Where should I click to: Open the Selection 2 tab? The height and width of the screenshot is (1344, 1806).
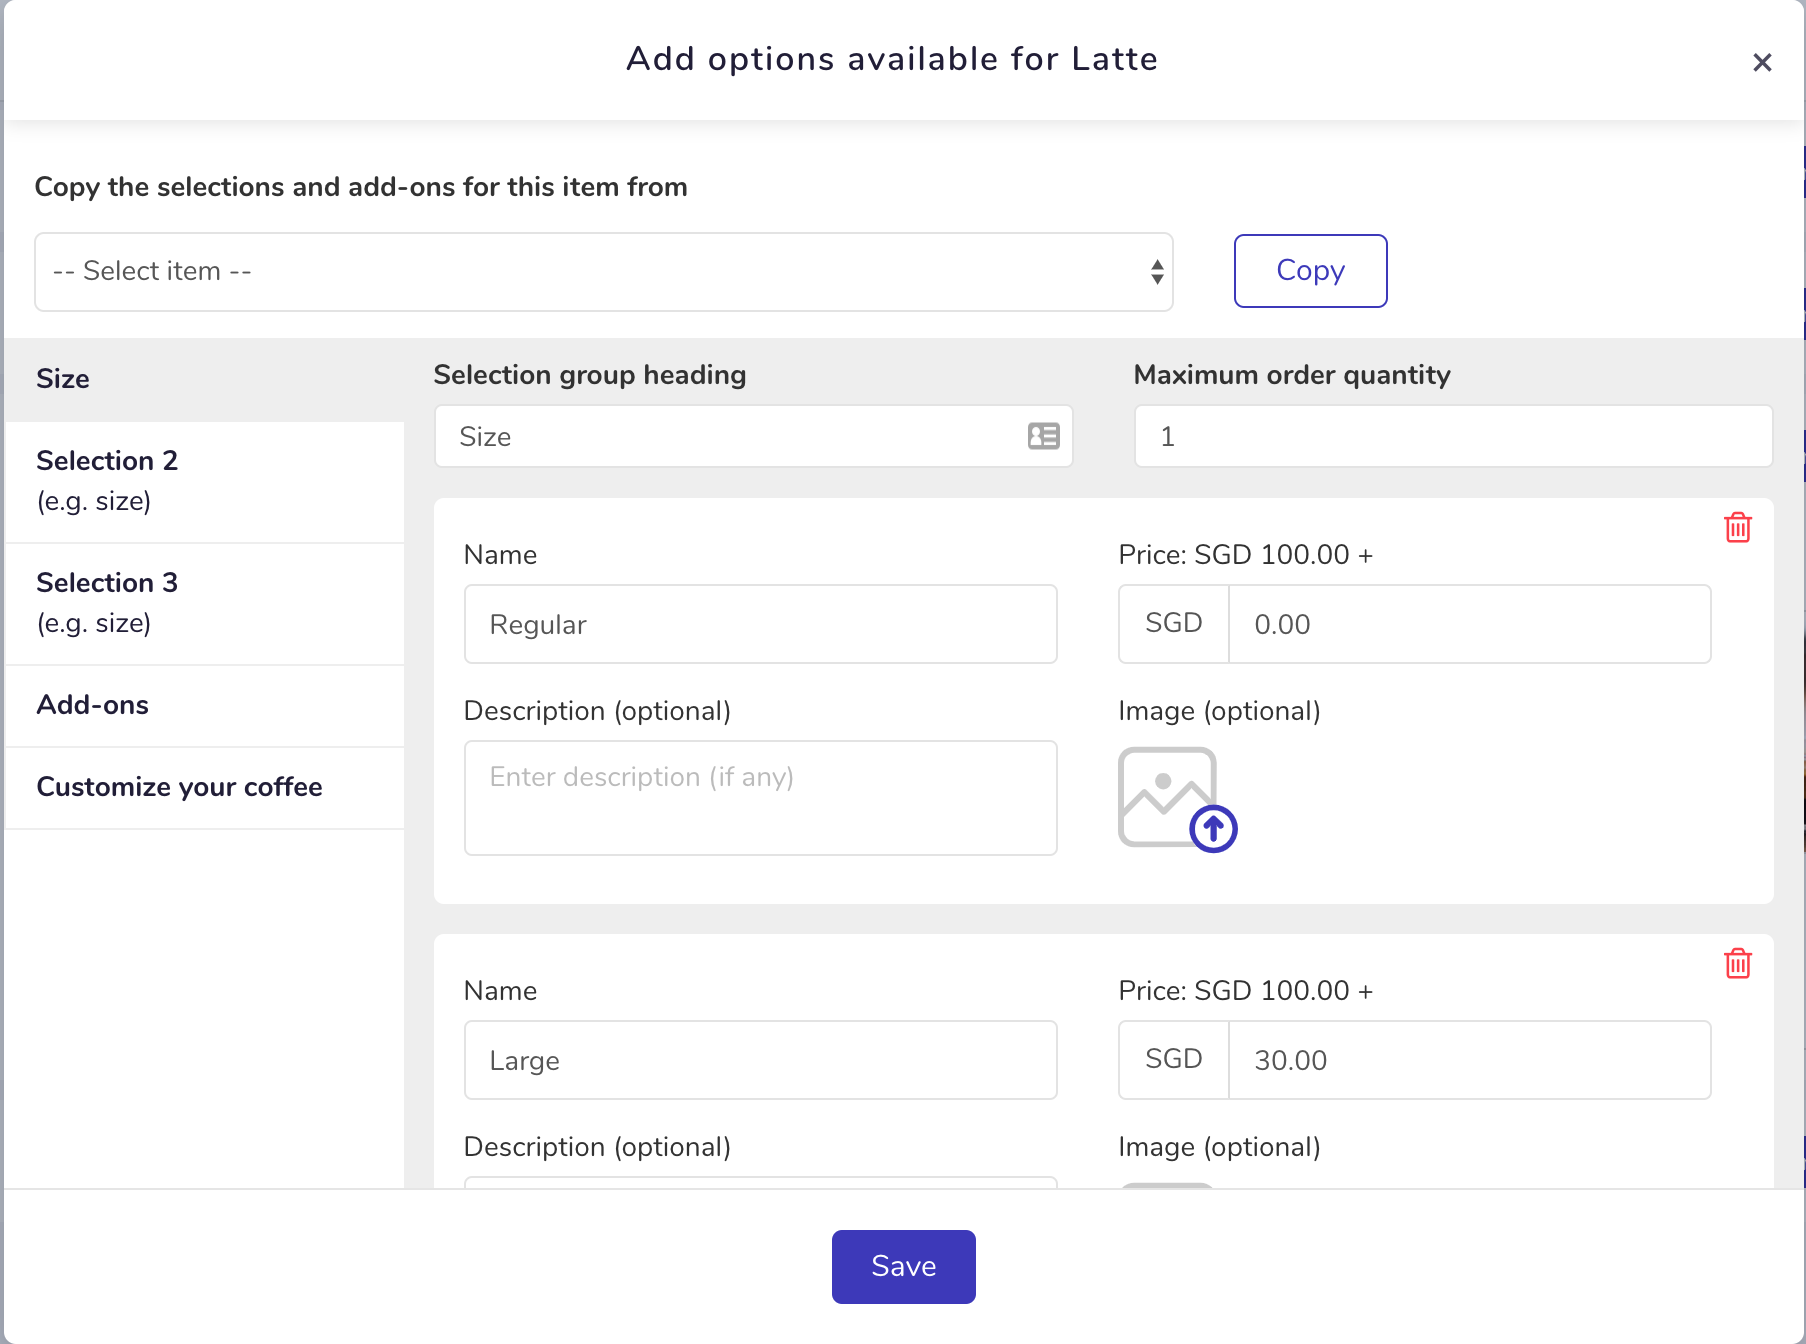click(x=204, y=481)
